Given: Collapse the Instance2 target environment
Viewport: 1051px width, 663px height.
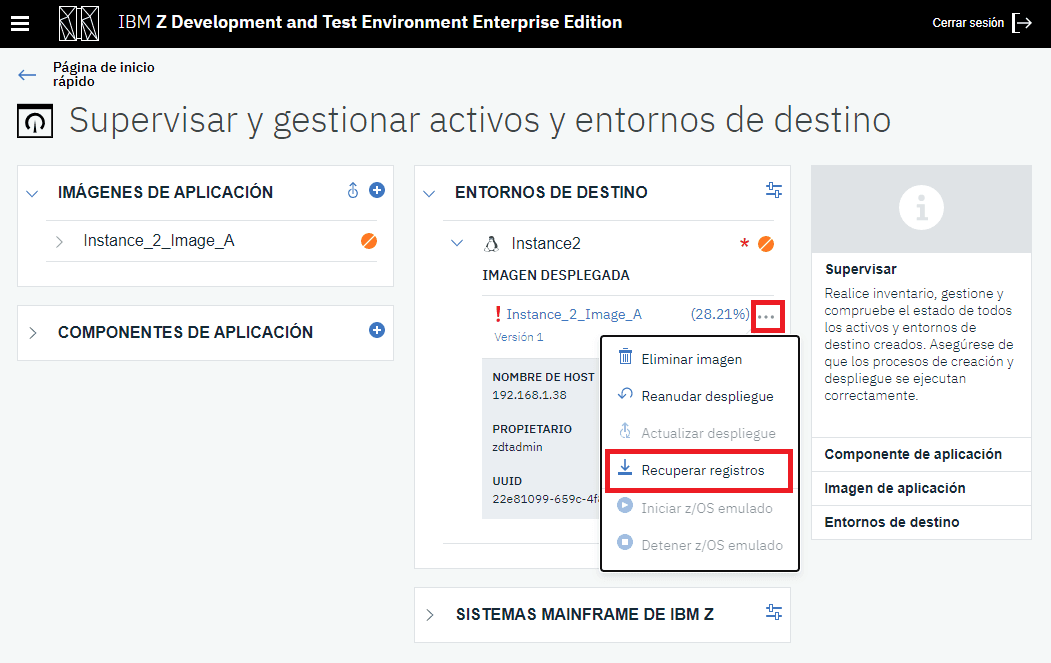Looking at the screenshot, I should click(x=457, y=243).
